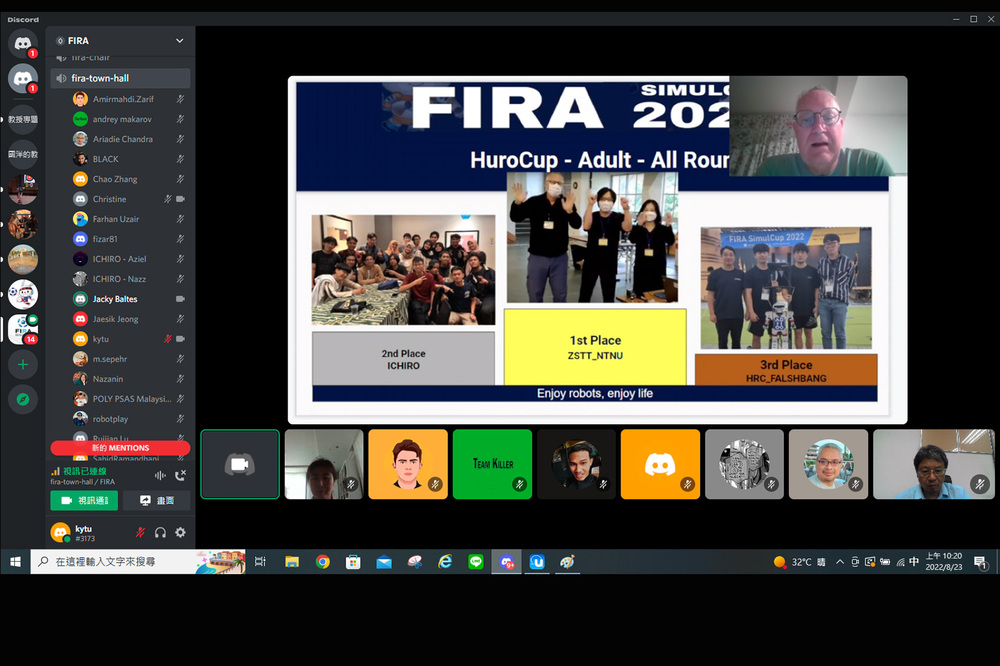The height and width of the screenshot is (666, 1000).
Task: Click the Add a Server plus icon
Action: [23, 365]
